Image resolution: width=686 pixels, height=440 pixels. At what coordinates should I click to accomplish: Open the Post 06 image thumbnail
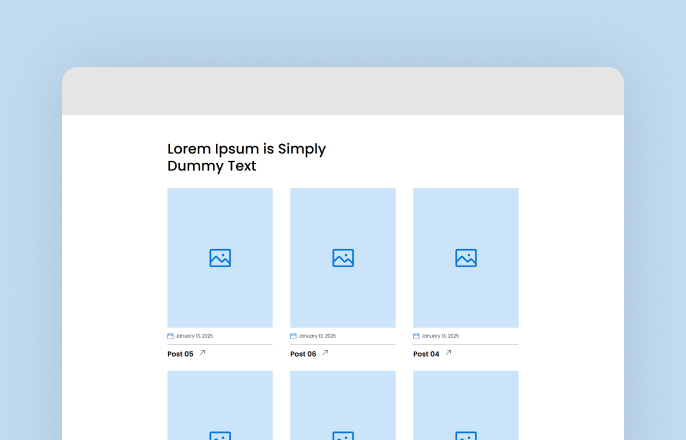343,258
